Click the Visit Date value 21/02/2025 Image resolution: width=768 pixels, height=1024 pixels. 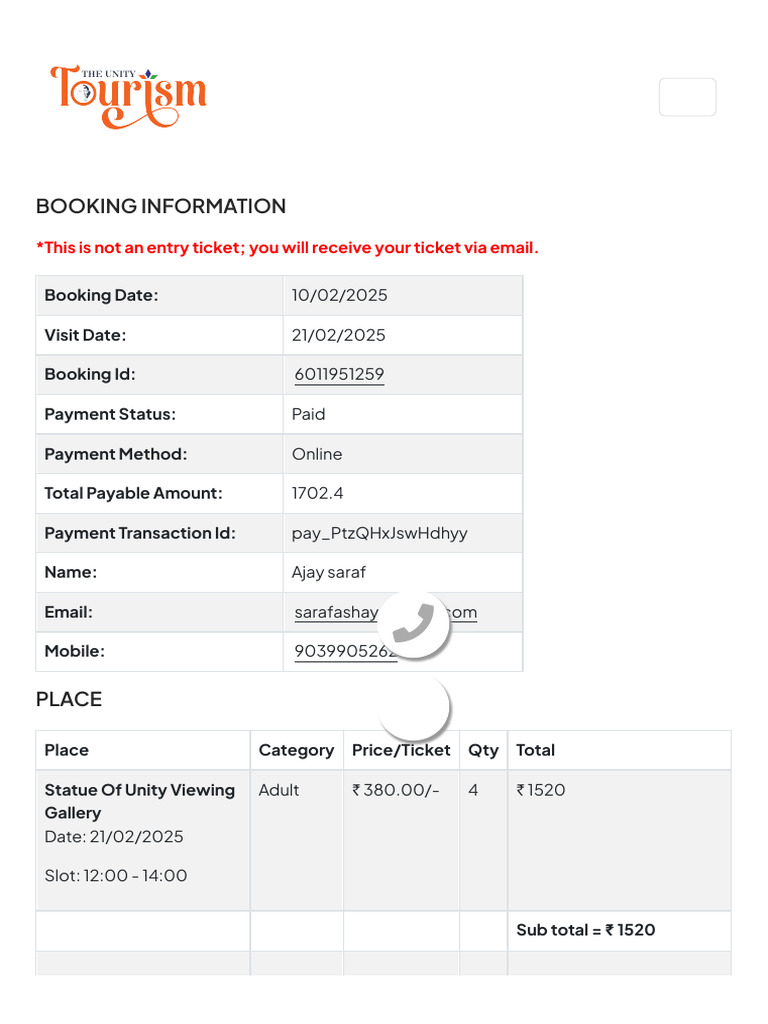click(338, 335)
